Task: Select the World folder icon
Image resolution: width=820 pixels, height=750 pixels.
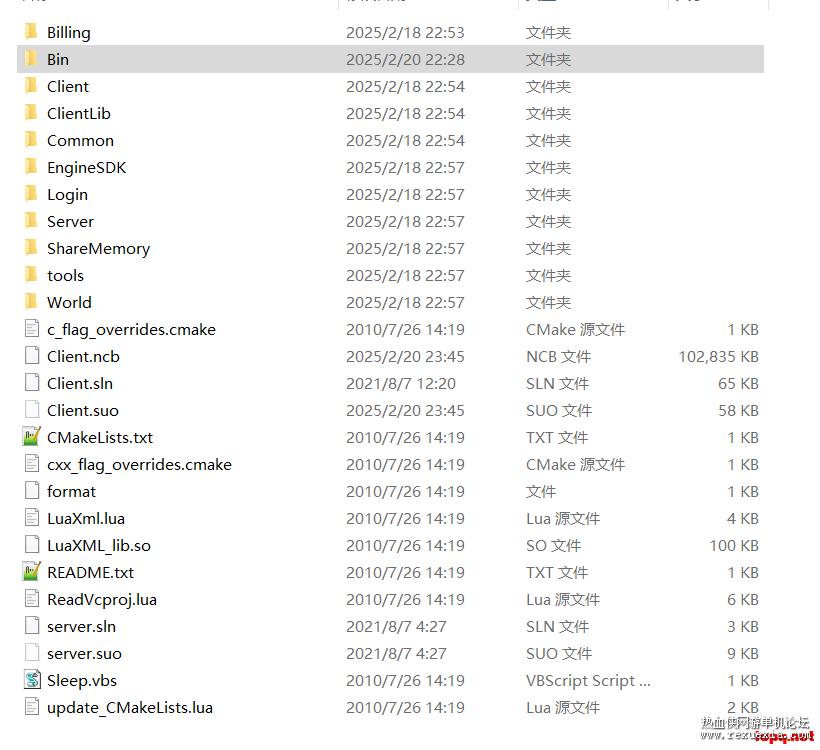Action: [x=31, y=302]
